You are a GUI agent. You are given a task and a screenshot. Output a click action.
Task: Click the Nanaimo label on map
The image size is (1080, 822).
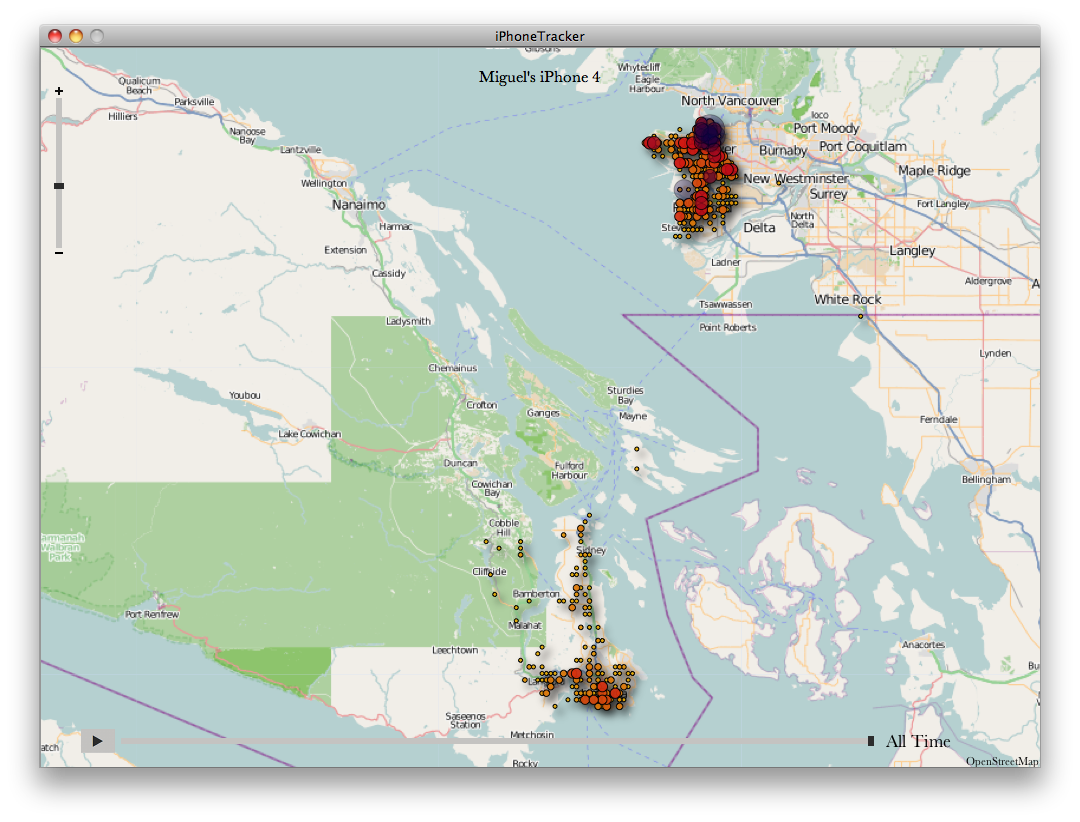point(359,205)
